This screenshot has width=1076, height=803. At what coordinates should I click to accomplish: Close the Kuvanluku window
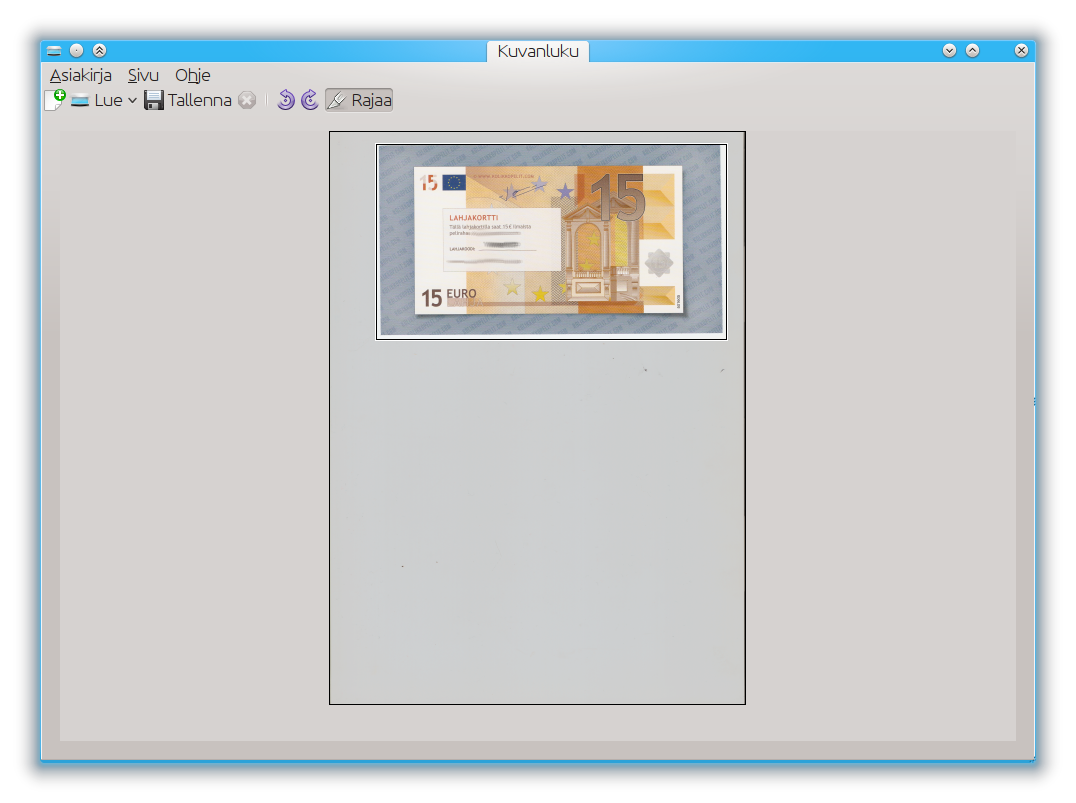point(1021,51)
